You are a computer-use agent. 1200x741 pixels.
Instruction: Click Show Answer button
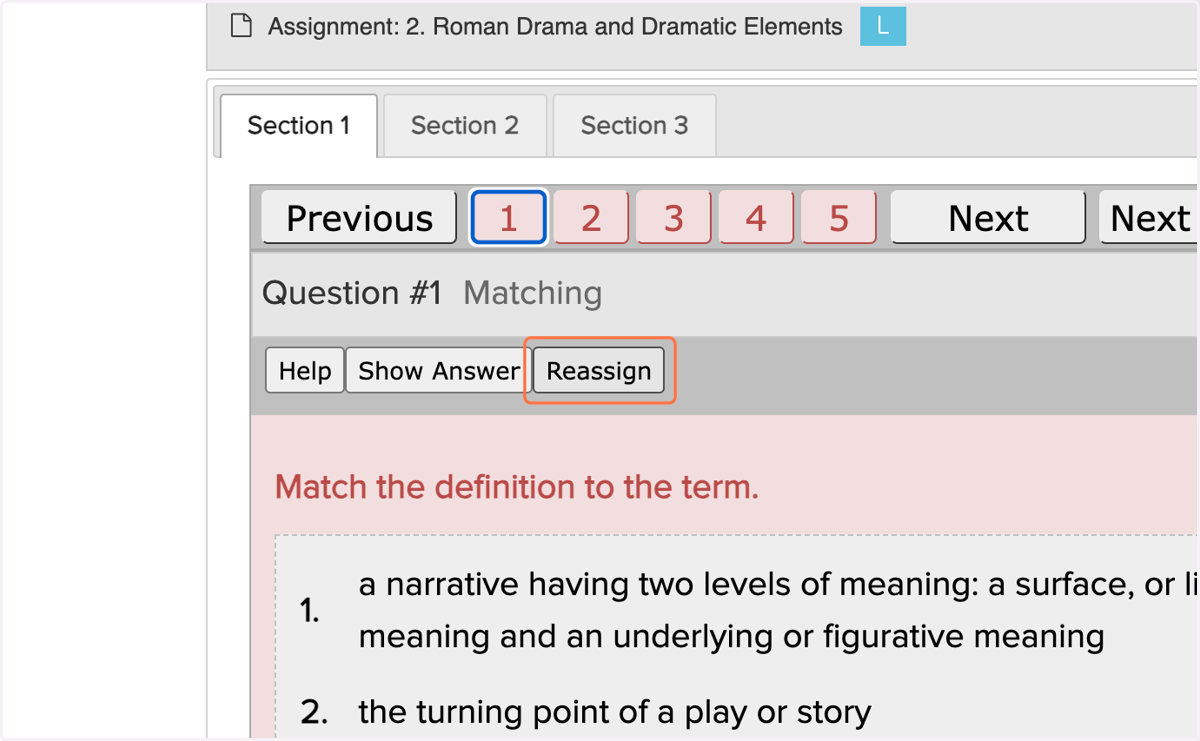click(438, 371)
